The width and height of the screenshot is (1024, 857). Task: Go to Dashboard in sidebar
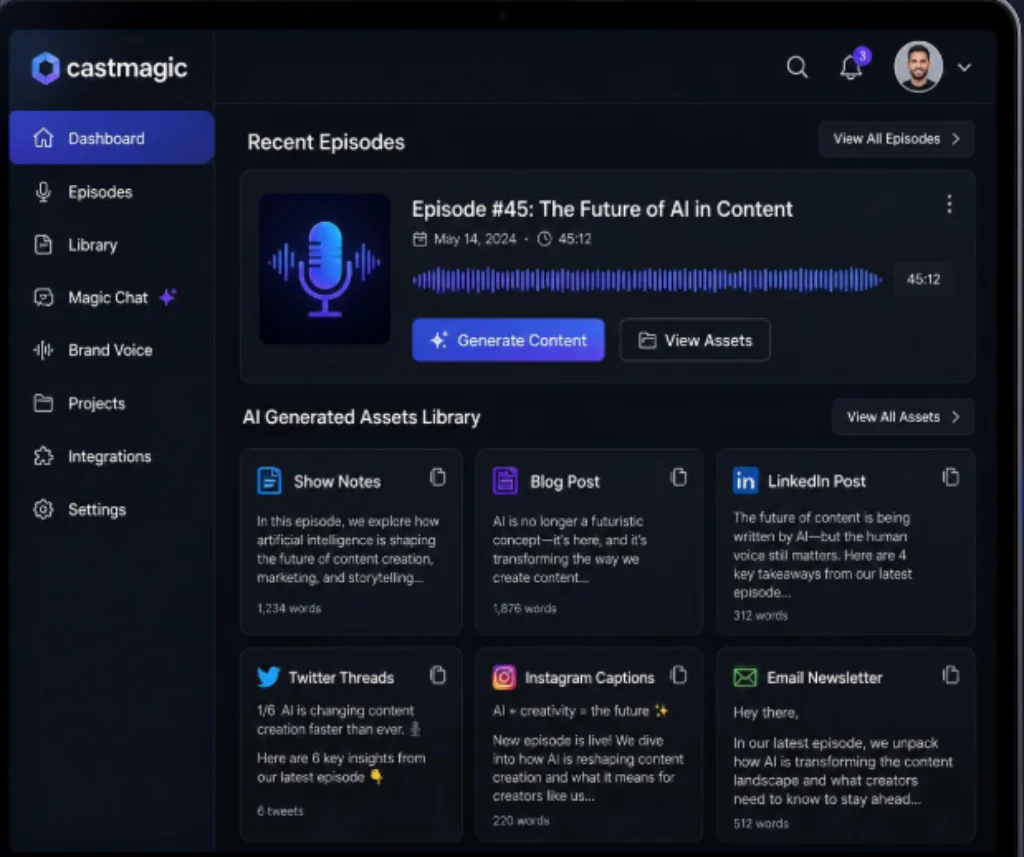[112, 138]
